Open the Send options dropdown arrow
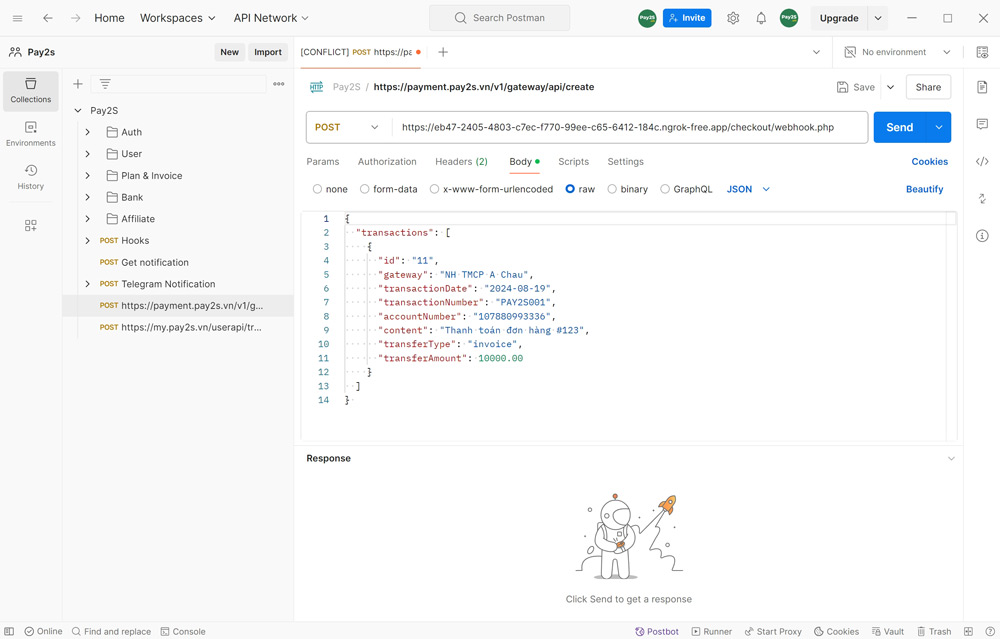Image resolution: width=1000 pixels, height=639 pixels. pos(939,128)
